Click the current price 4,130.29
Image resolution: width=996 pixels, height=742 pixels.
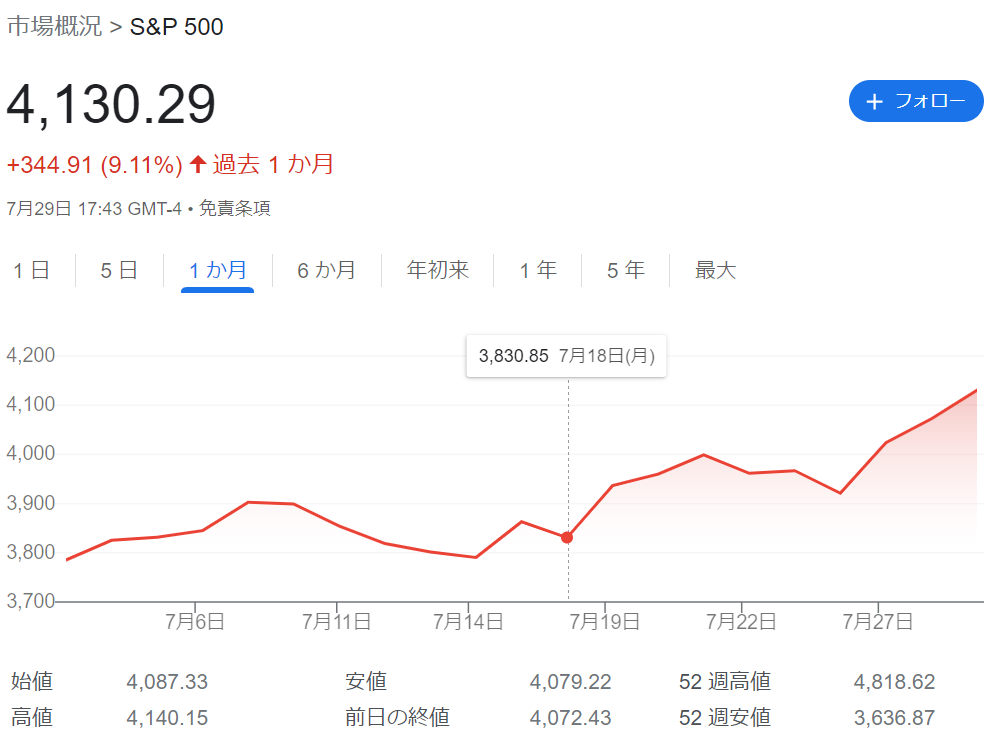coord(112,104)
